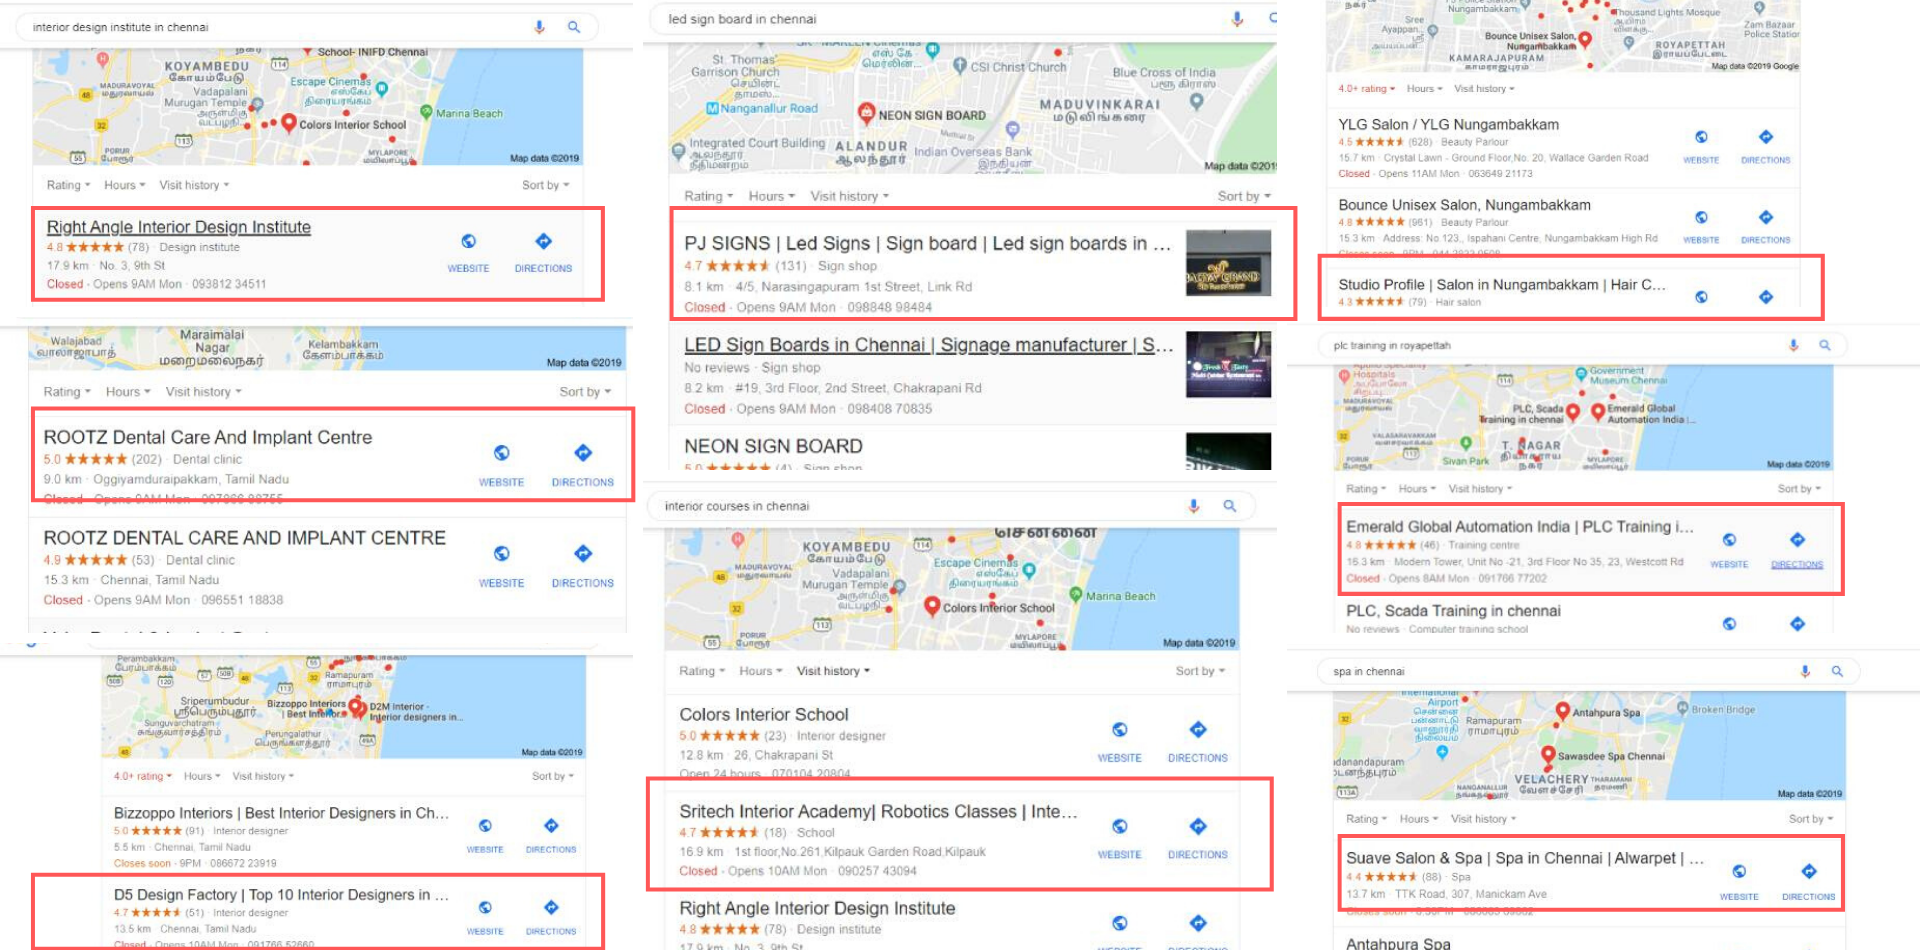Click voice search in 'plc training in royapettah' bar

[1793, 346]
